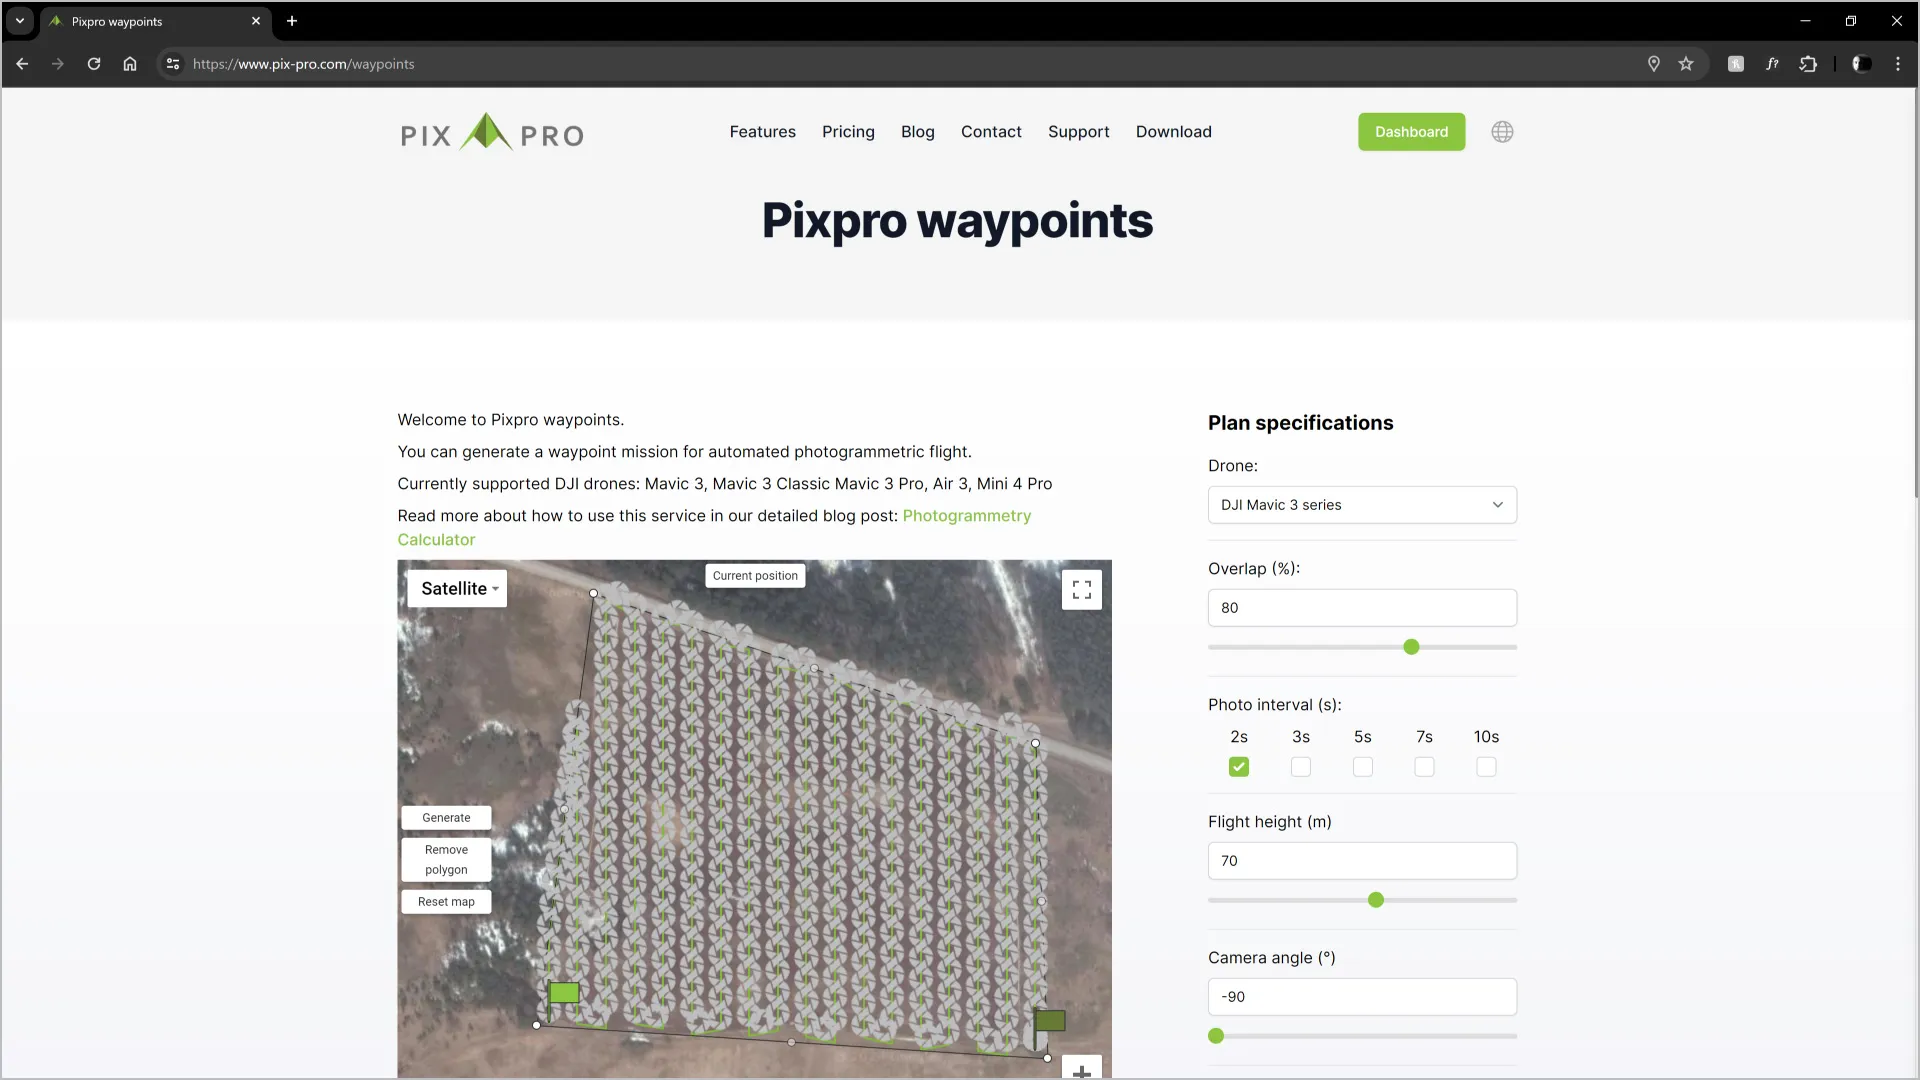The width and height of the screenshot is (1920, 1080).
Task: Click the dark green end flag on map
Action: [x=1050, y=1020]
